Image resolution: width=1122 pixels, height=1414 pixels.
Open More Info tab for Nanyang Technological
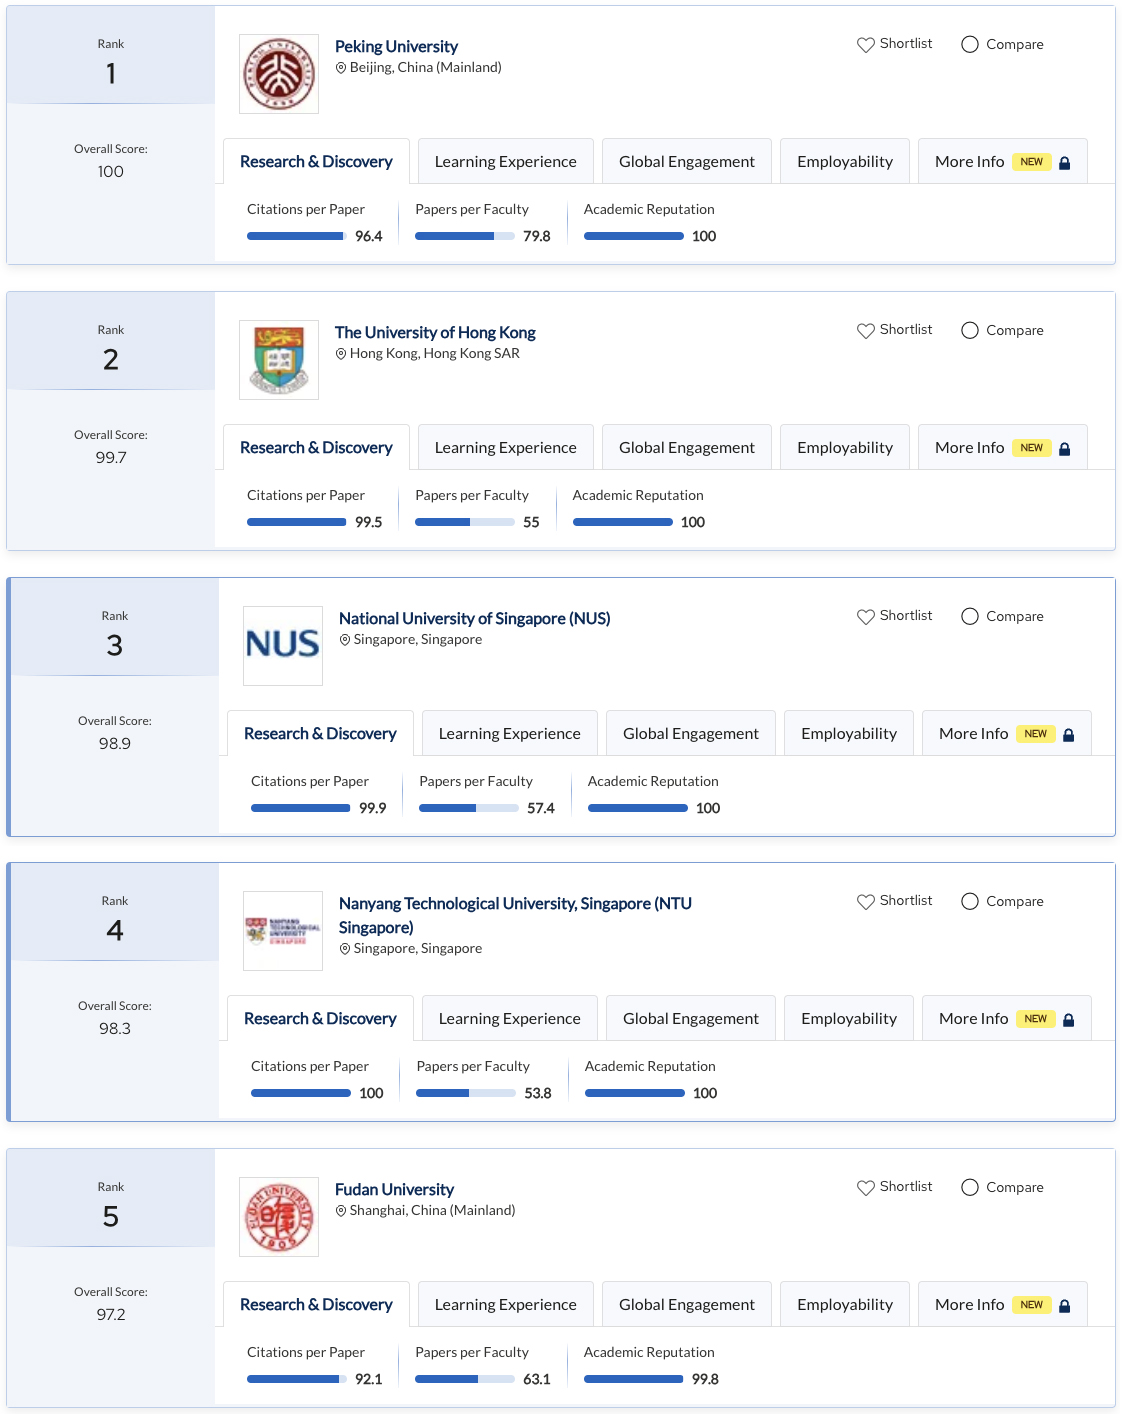click(x=1006, y=1018)
